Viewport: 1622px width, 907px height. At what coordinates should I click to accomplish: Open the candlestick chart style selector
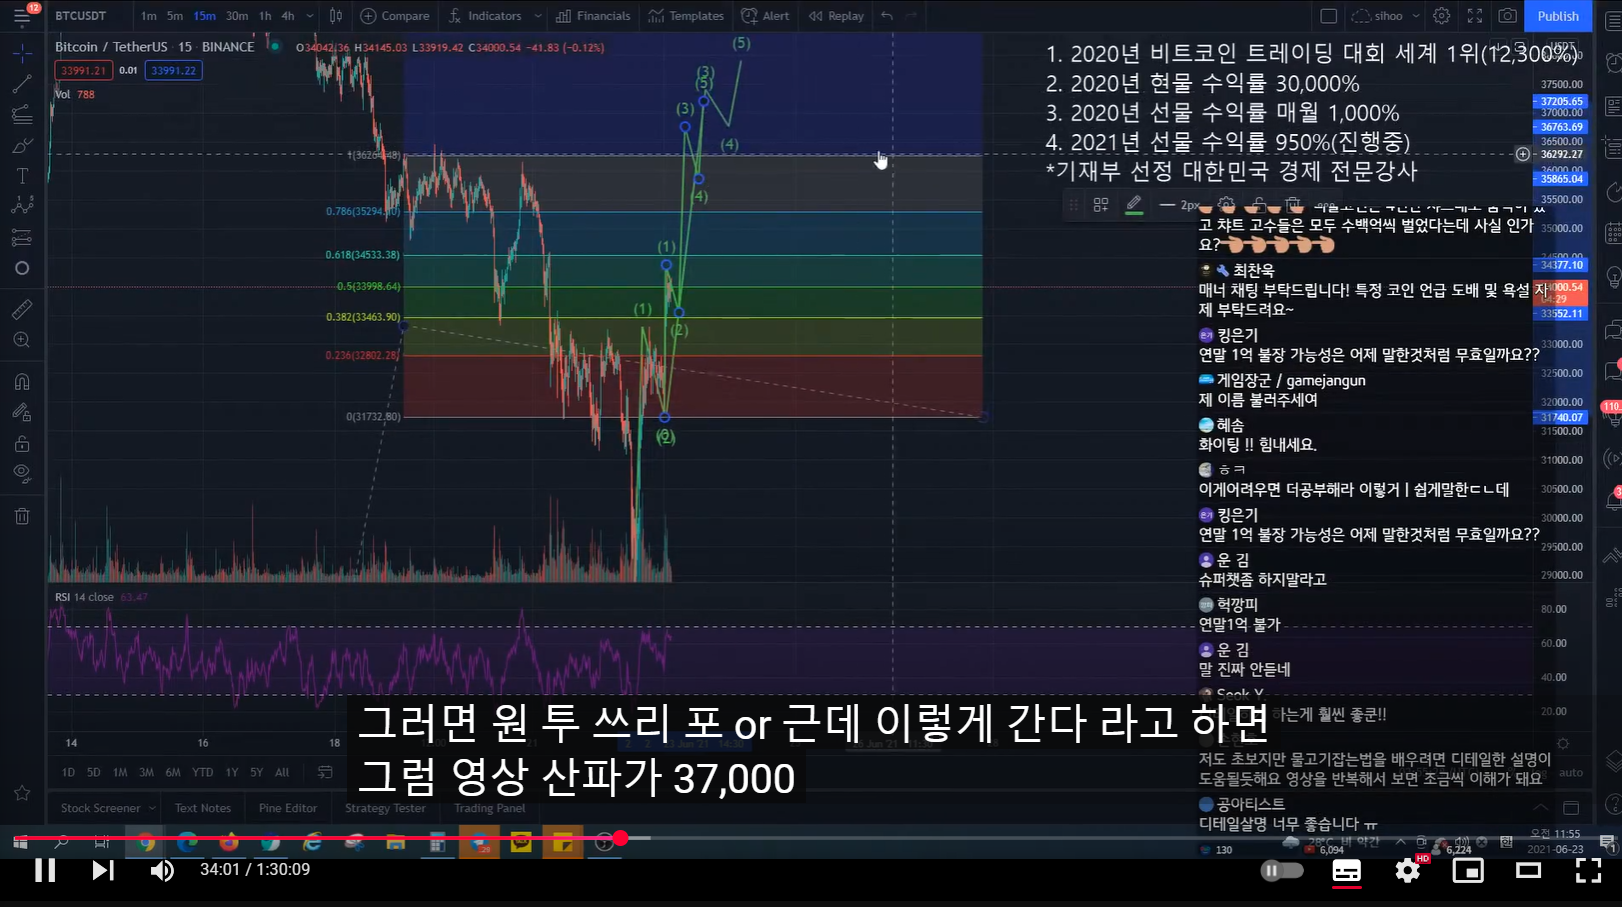point(336,16)
